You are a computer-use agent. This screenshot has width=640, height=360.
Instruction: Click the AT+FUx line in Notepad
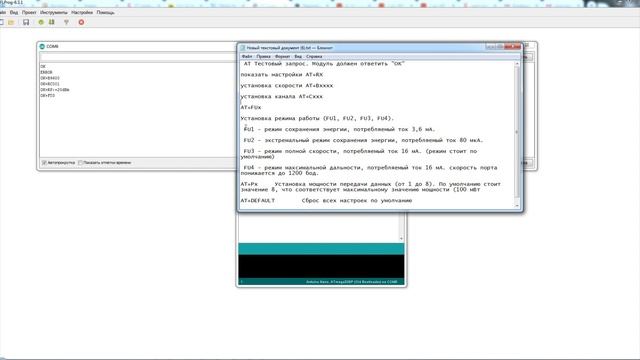click(251, 107)
